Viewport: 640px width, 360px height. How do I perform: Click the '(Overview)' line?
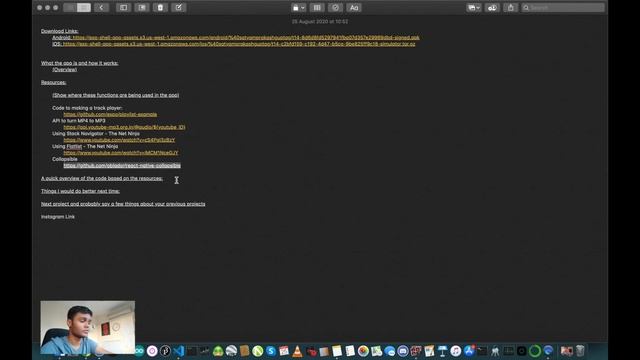click(x=64, y=69)
